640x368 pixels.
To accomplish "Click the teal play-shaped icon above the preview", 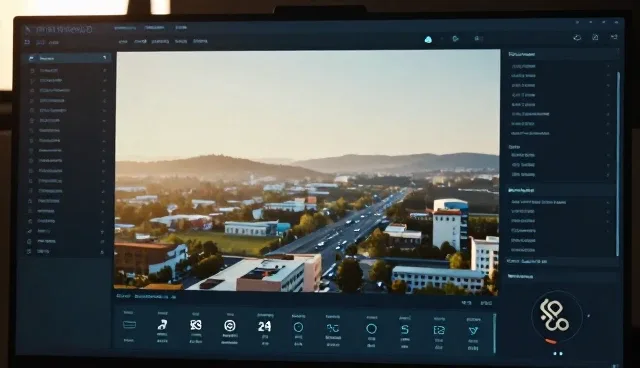I will tap(456, 39).
